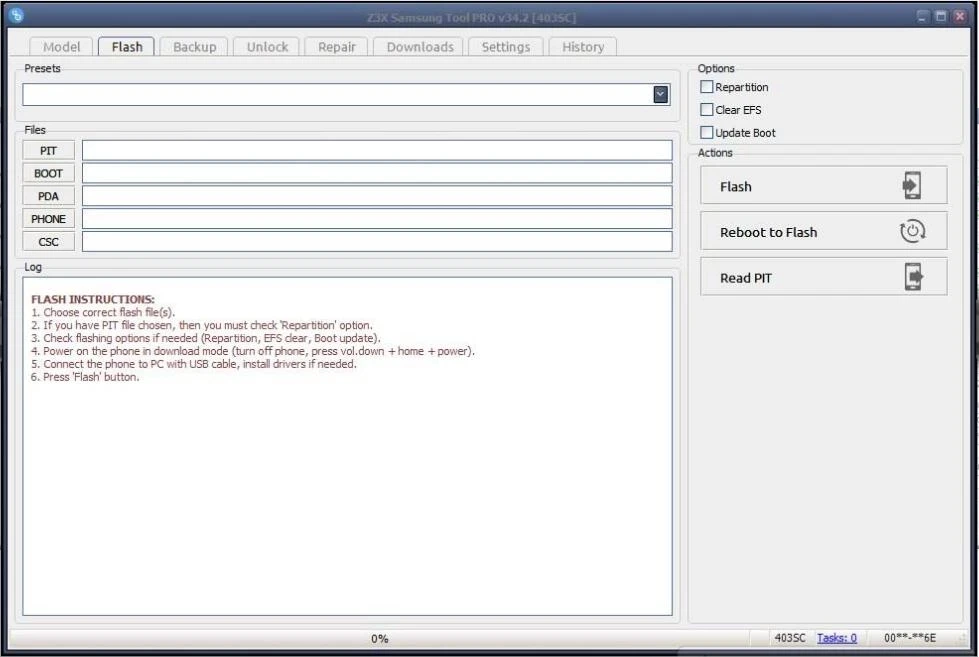Open the Settings tab
The image size is (979, 657).
point(506,47)
